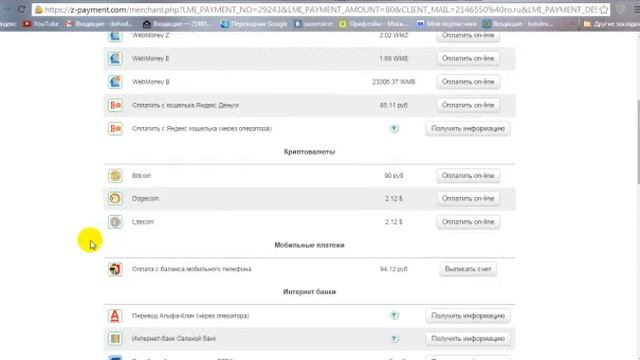This screenshot has width=640, height=360.
Task: Click the WebMoney E payment icon
Action: (115, 58)
